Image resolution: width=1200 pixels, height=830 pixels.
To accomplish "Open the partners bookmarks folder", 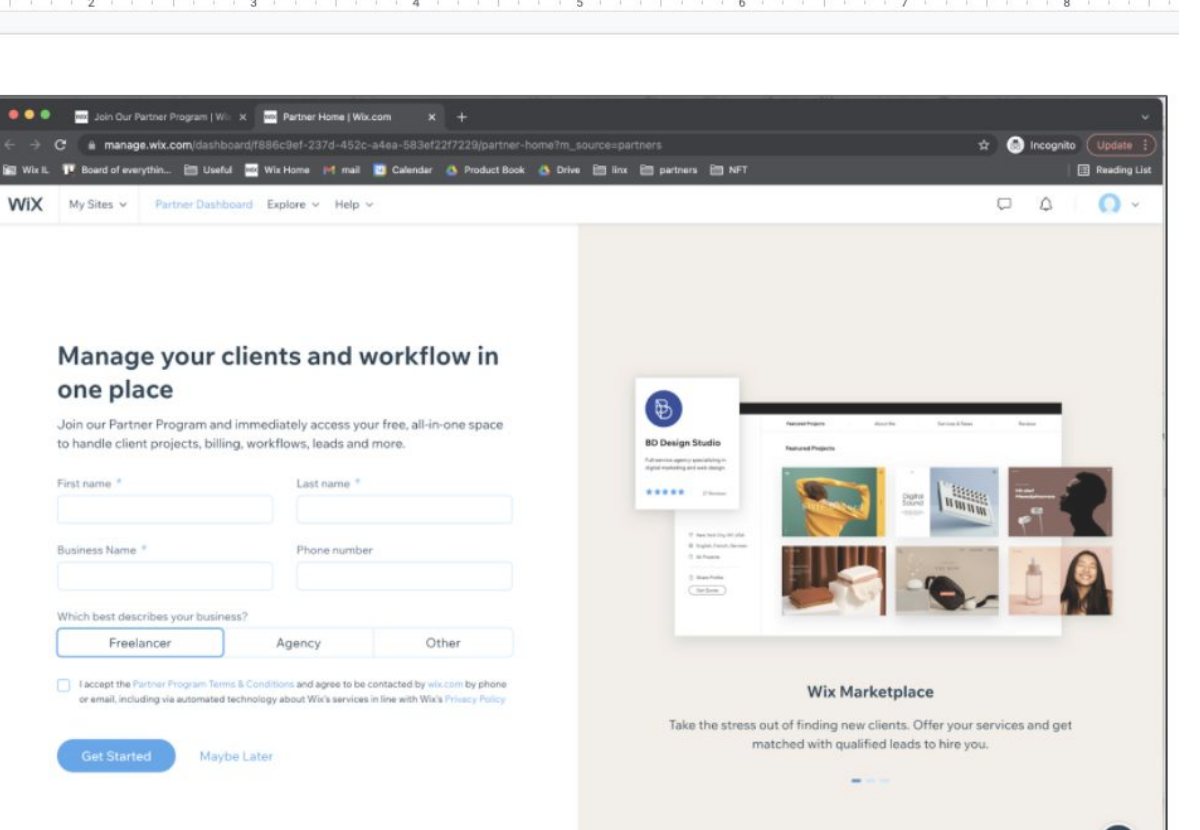I will (x=669, y=170).
